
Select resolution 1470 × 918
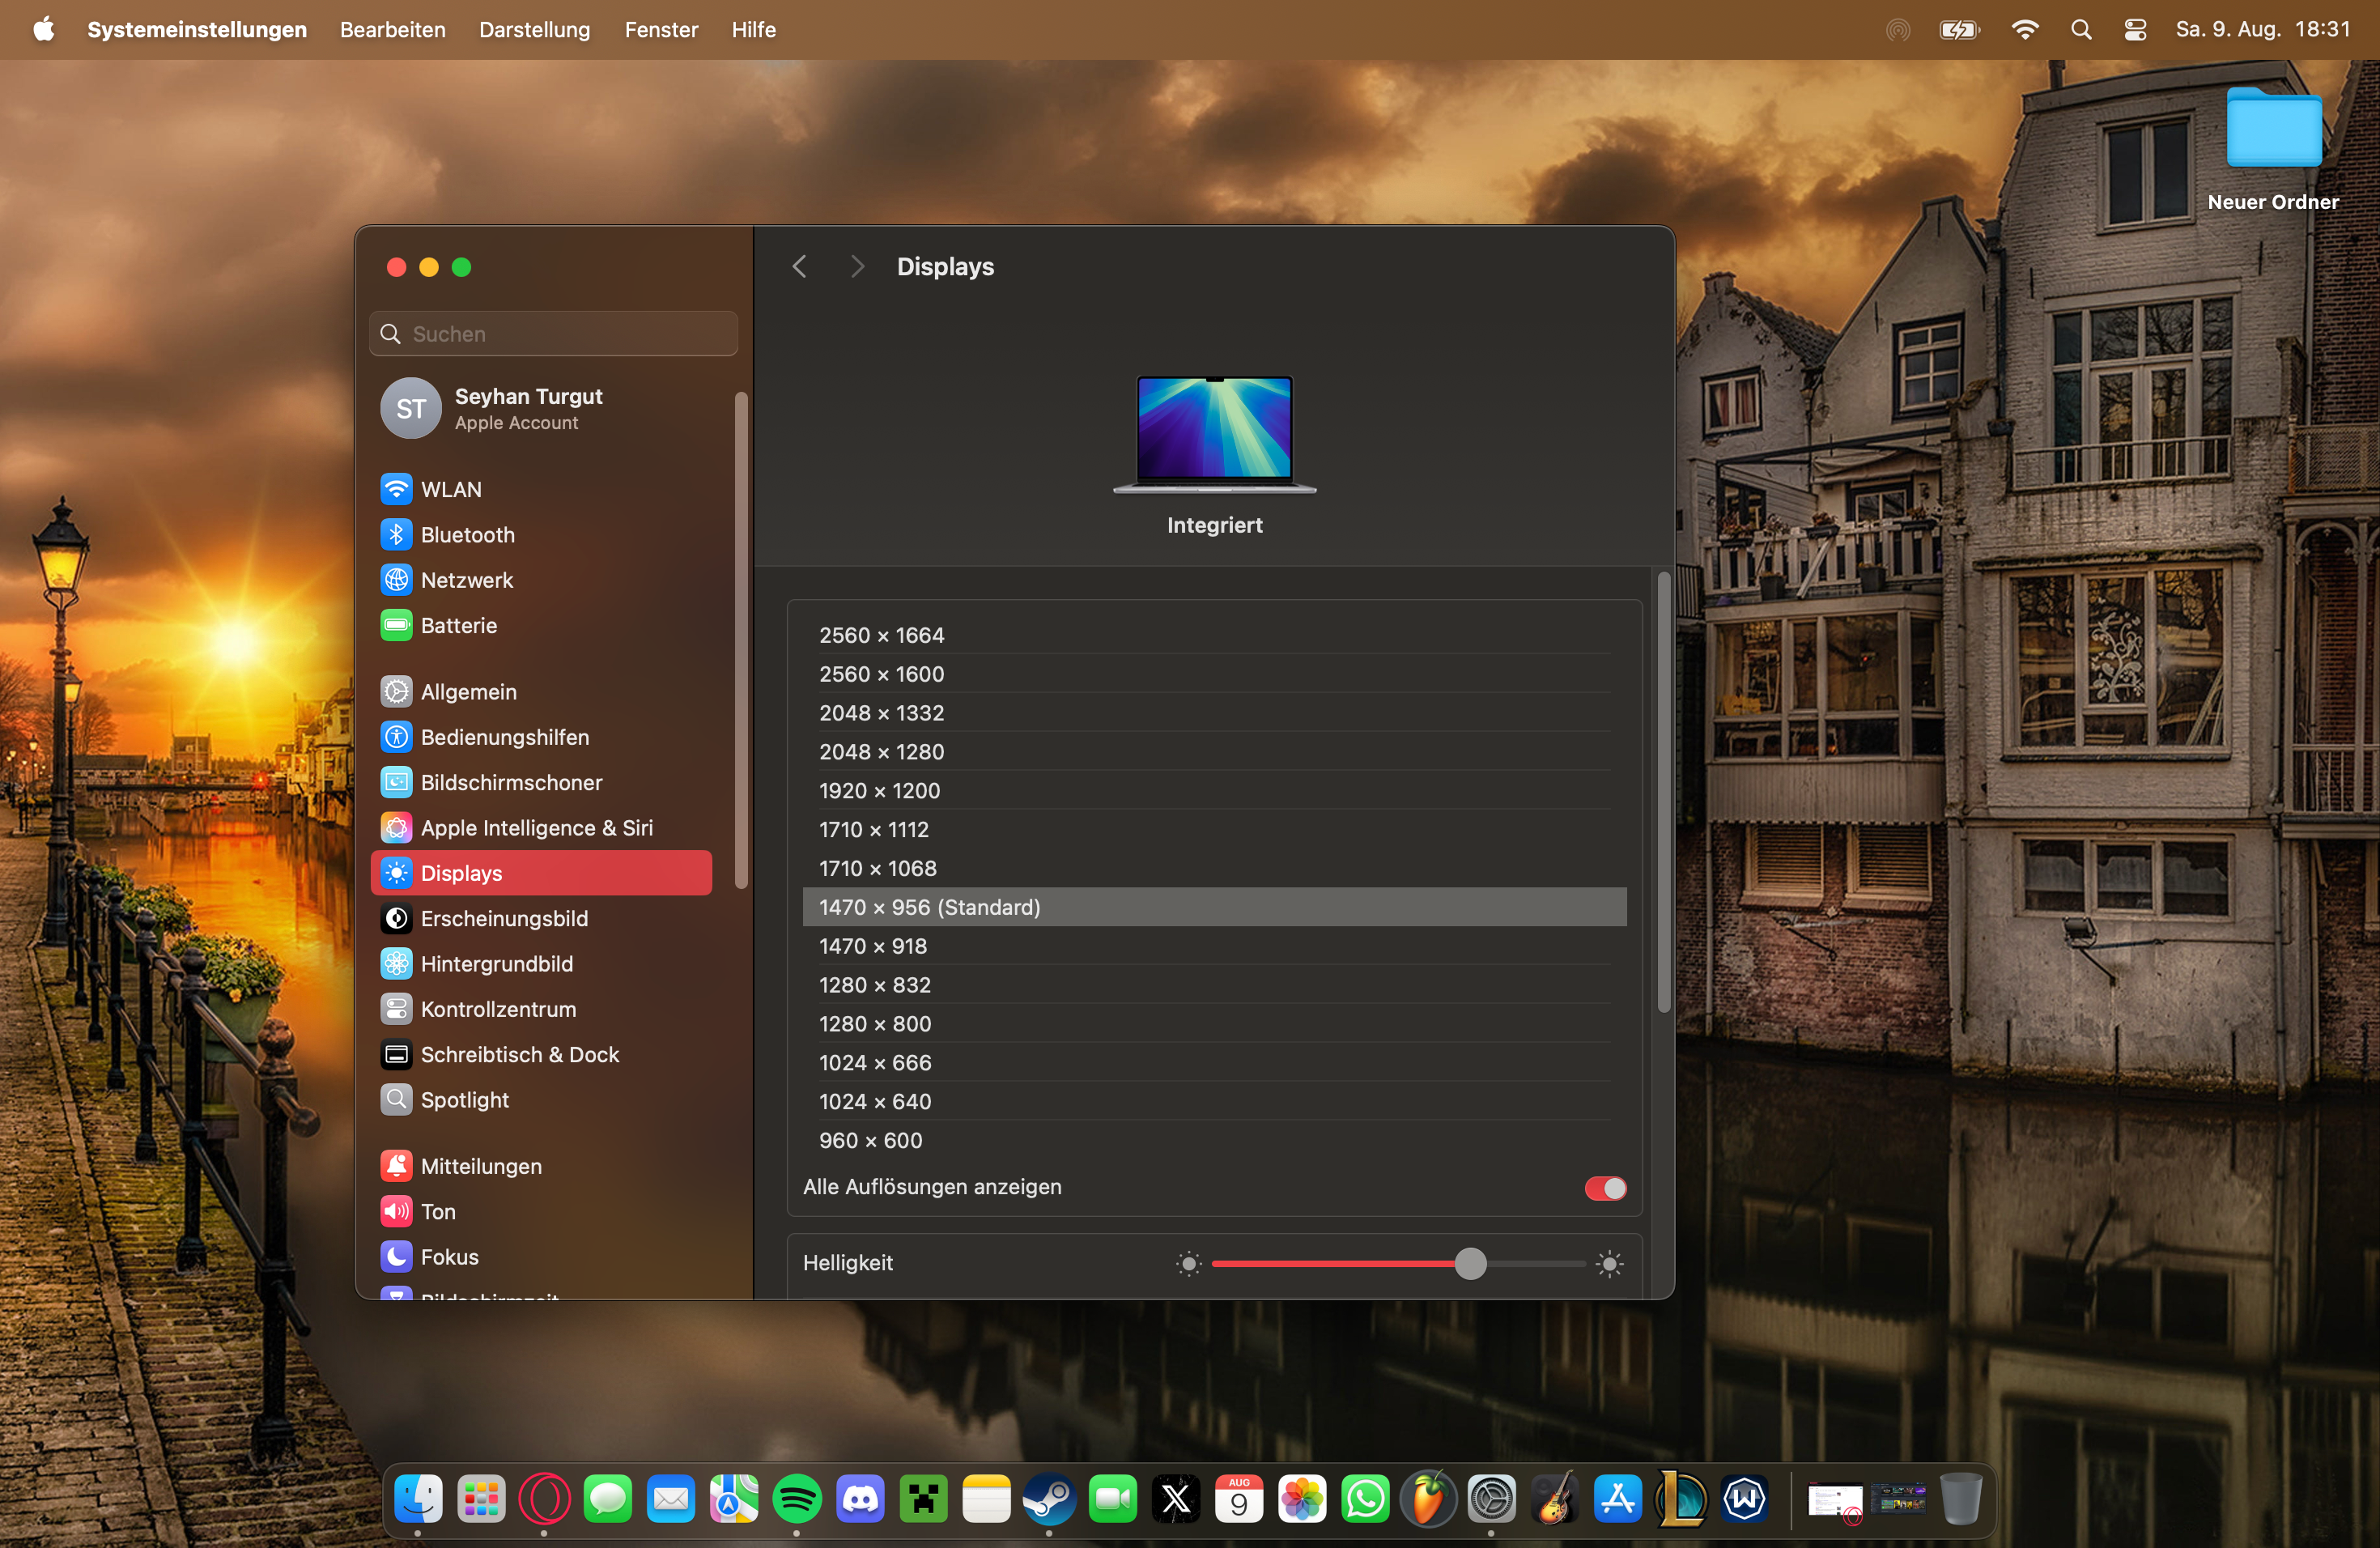[x=1215, y=946]
